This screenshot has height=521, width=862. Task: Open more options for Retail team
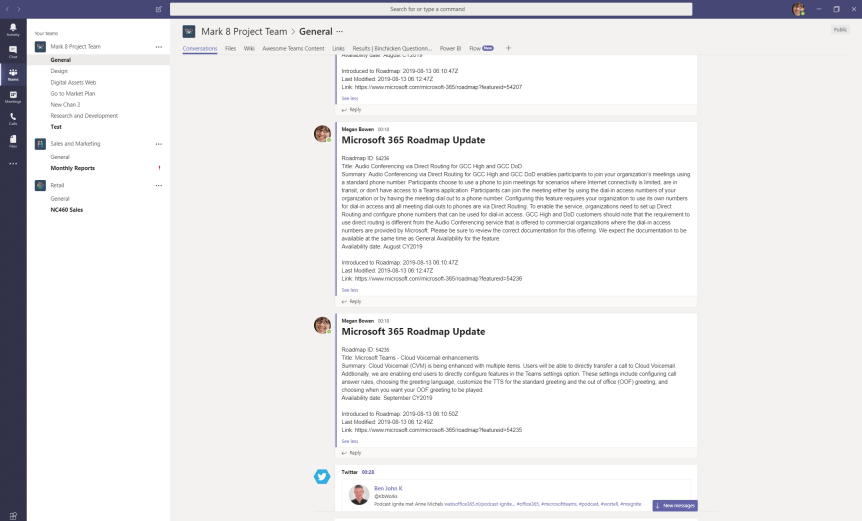pyautogui.click(x=158, y=186)
